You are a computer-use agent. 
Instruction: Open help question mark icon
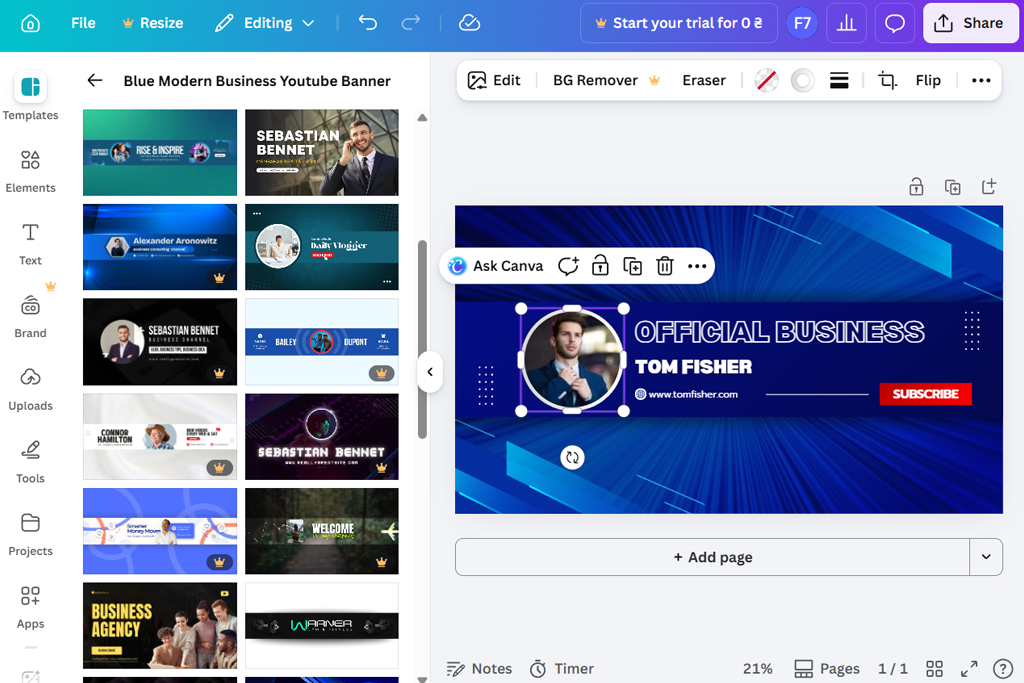1002,669
